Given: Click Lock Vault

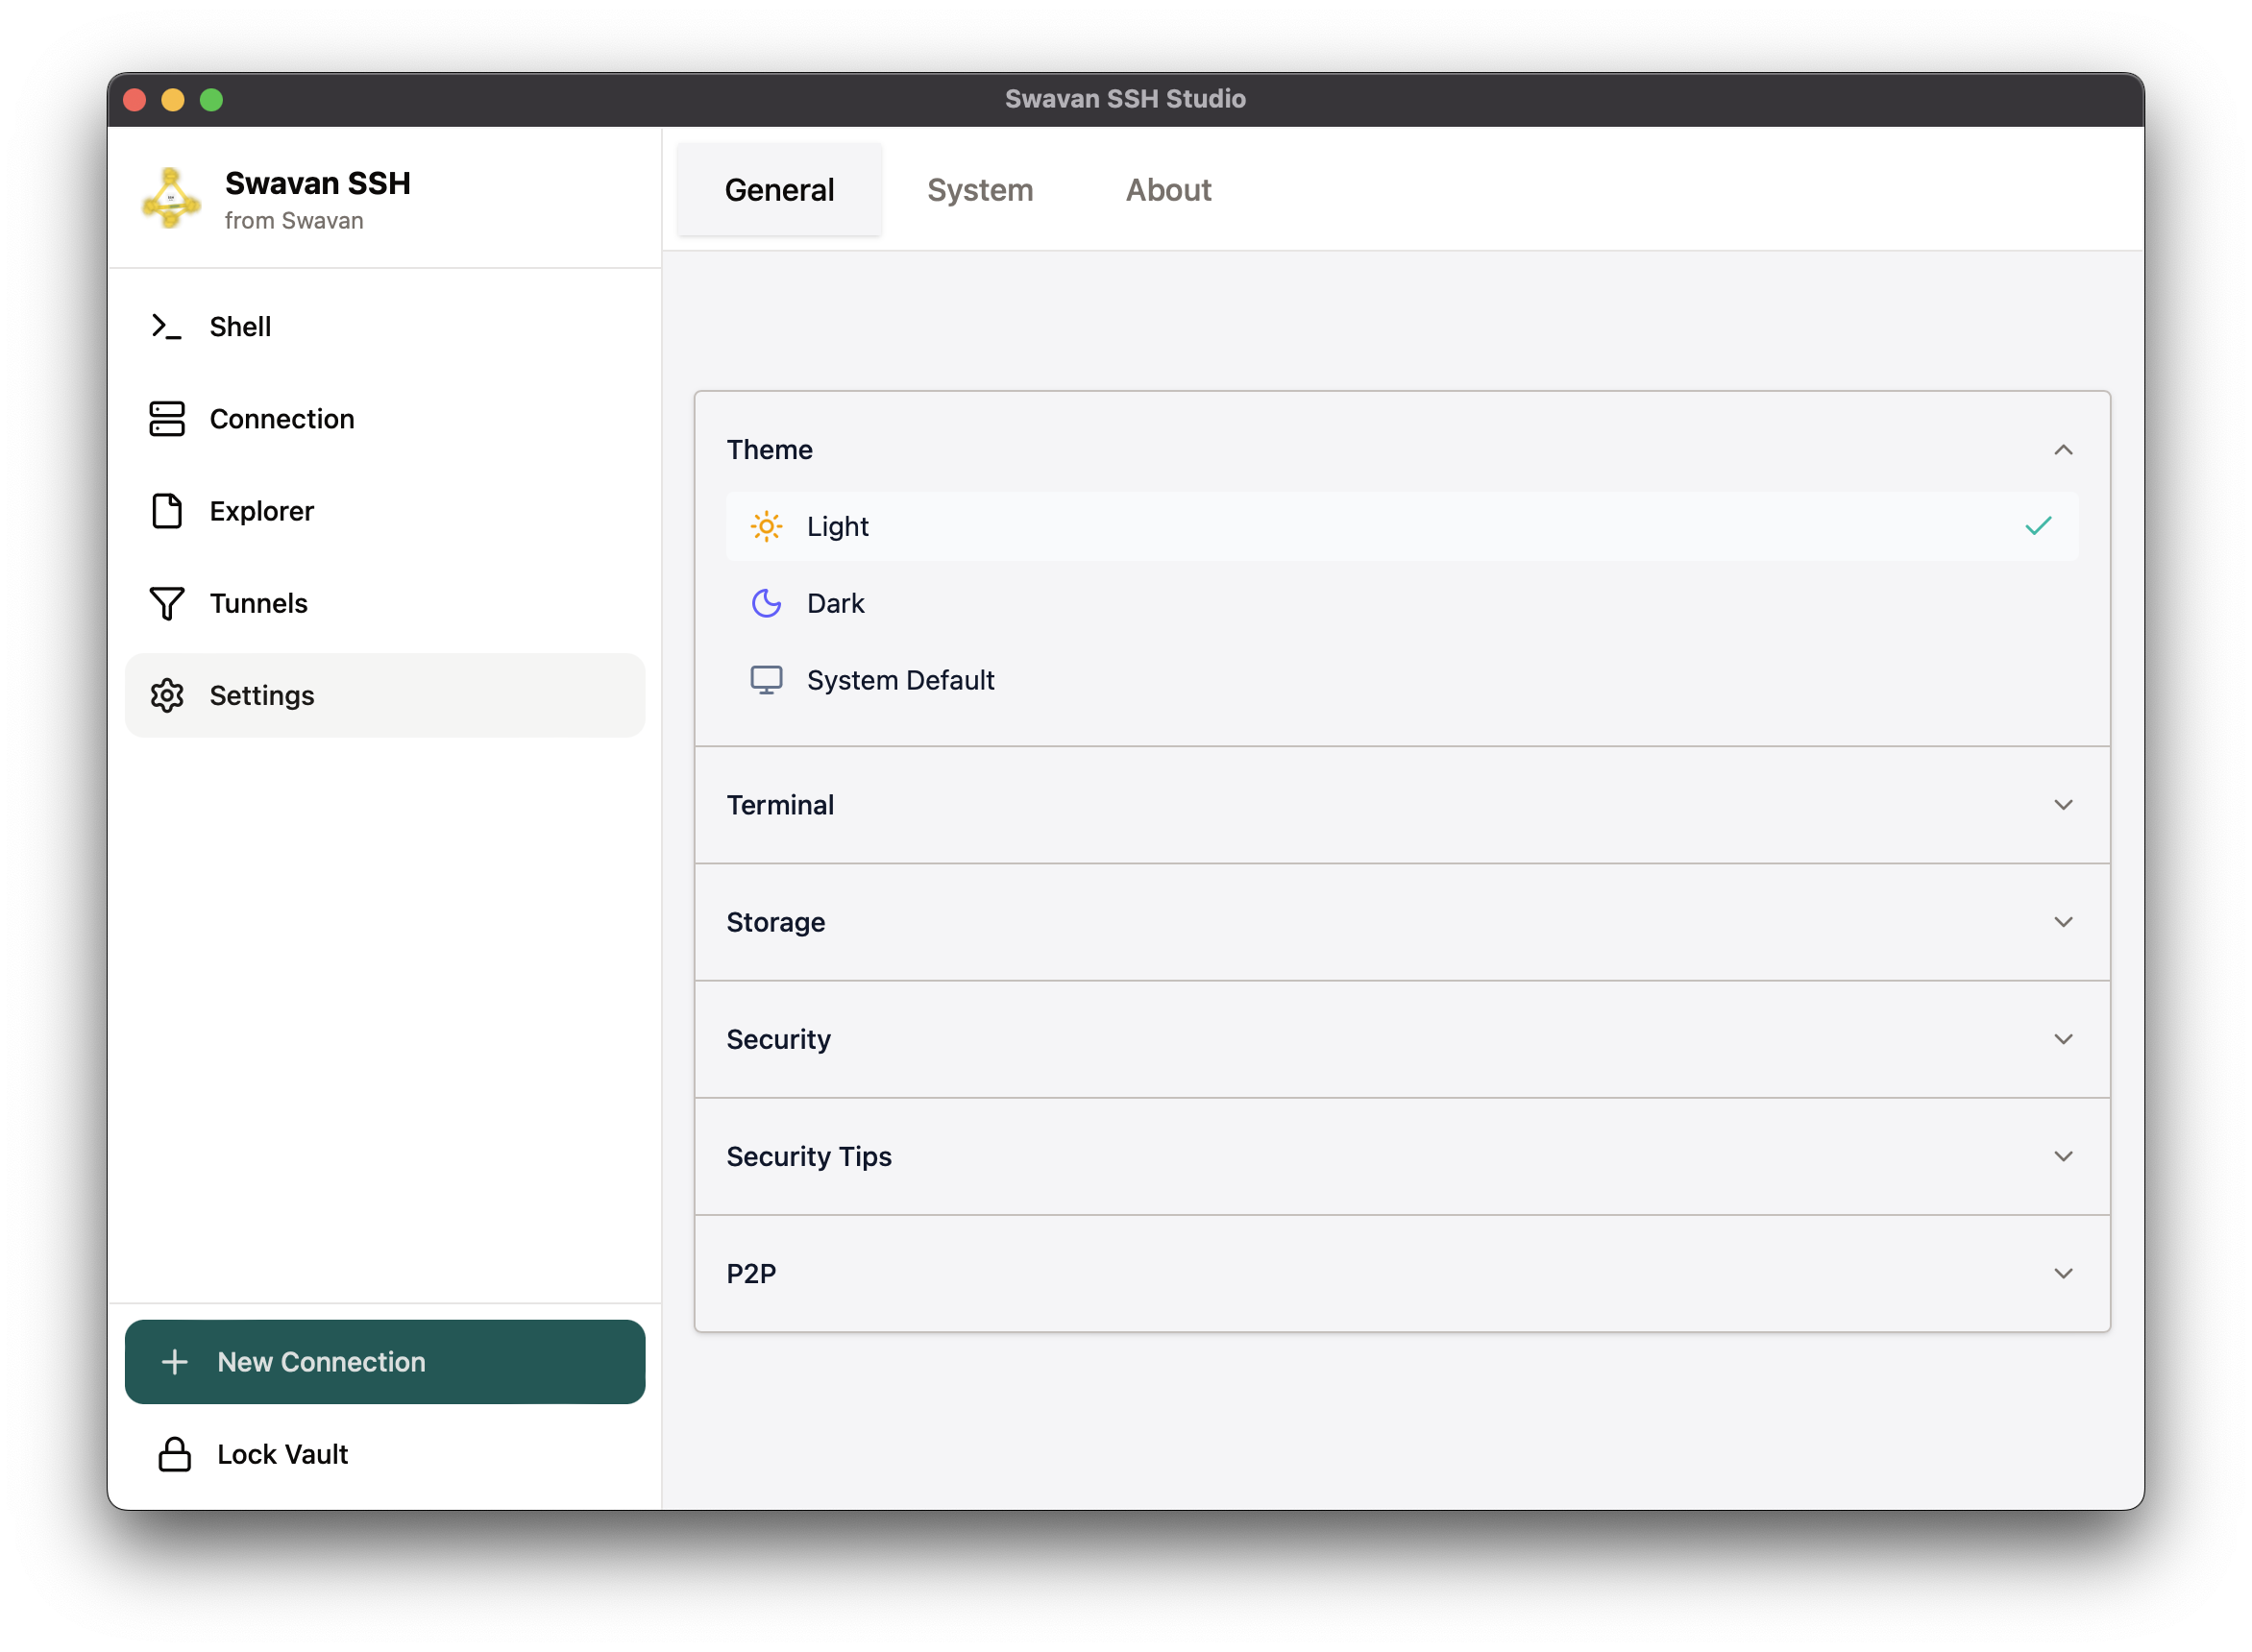Looking at the screenshot, I should pos(282,1455).
